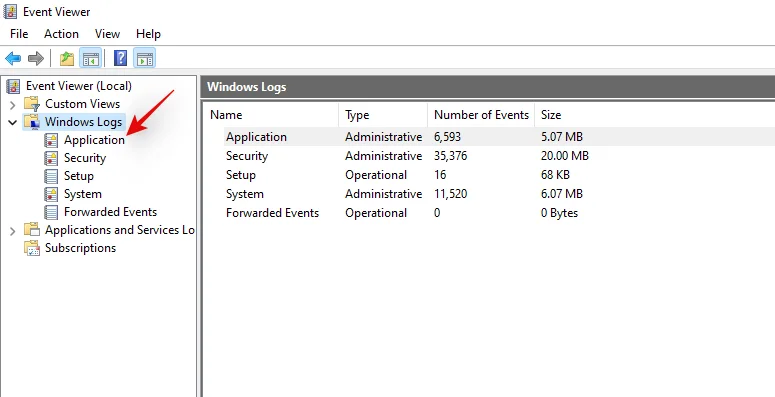Click the Custom Views folder icon

32,104
